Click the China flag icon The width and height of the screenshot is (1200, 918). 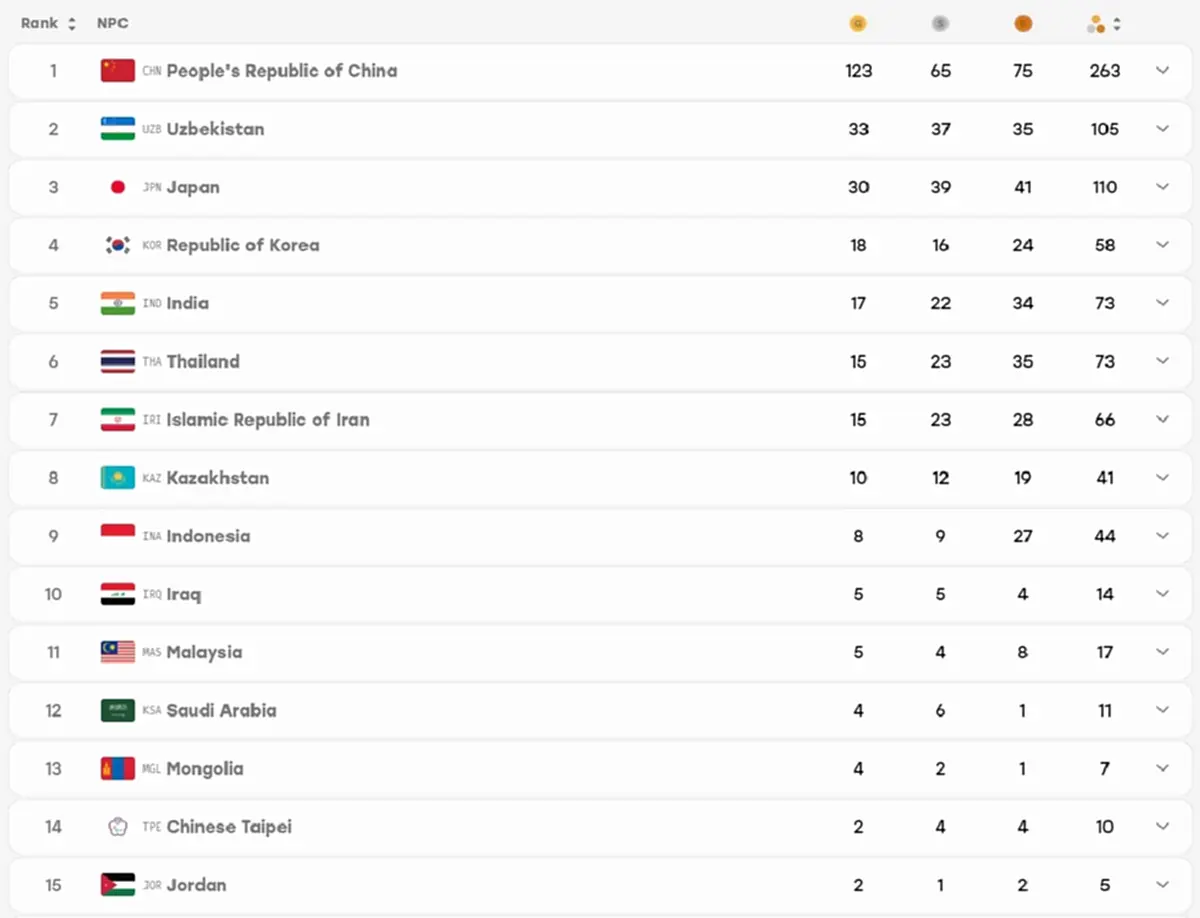pyautogui.click(x=117, y=71)
